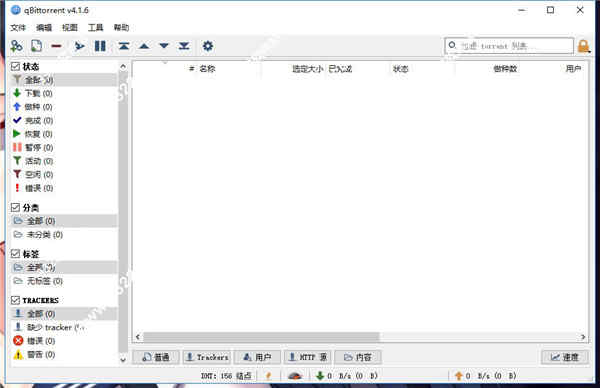Select 全部 under the 标签 section
600x388 pixels.
(64, 267)
